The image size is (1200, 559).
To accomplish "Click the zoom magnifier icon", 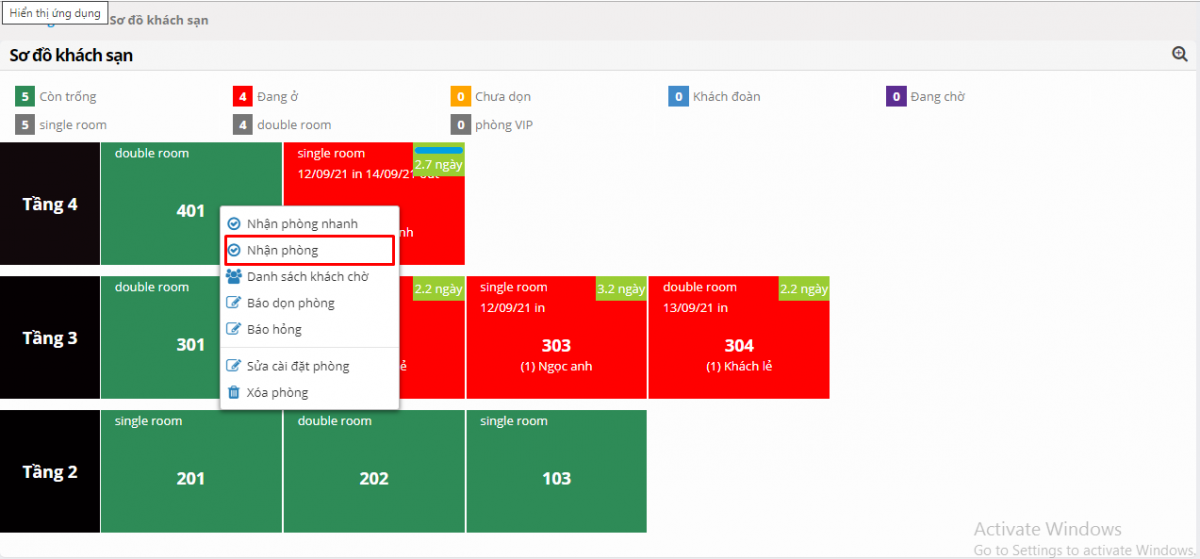I will (x=1179, y=55).
